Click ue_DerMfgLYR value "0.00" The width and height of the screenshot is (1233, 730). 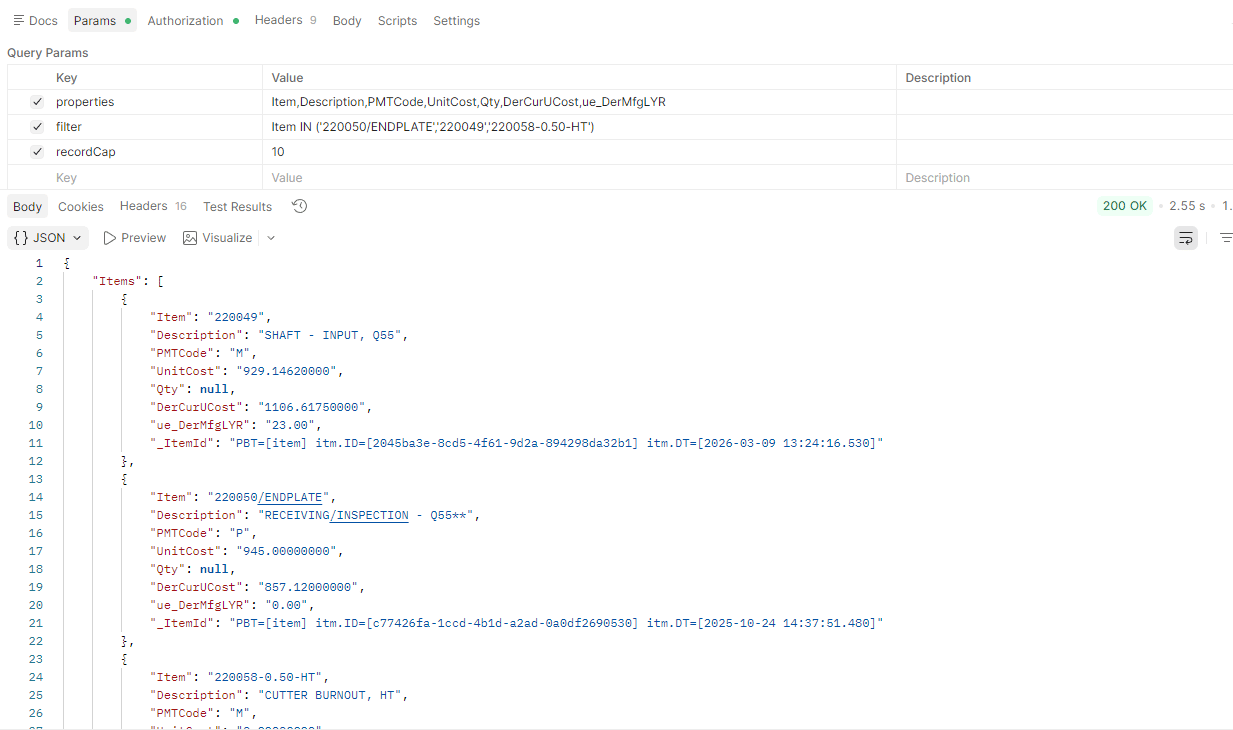coord(286,605)
